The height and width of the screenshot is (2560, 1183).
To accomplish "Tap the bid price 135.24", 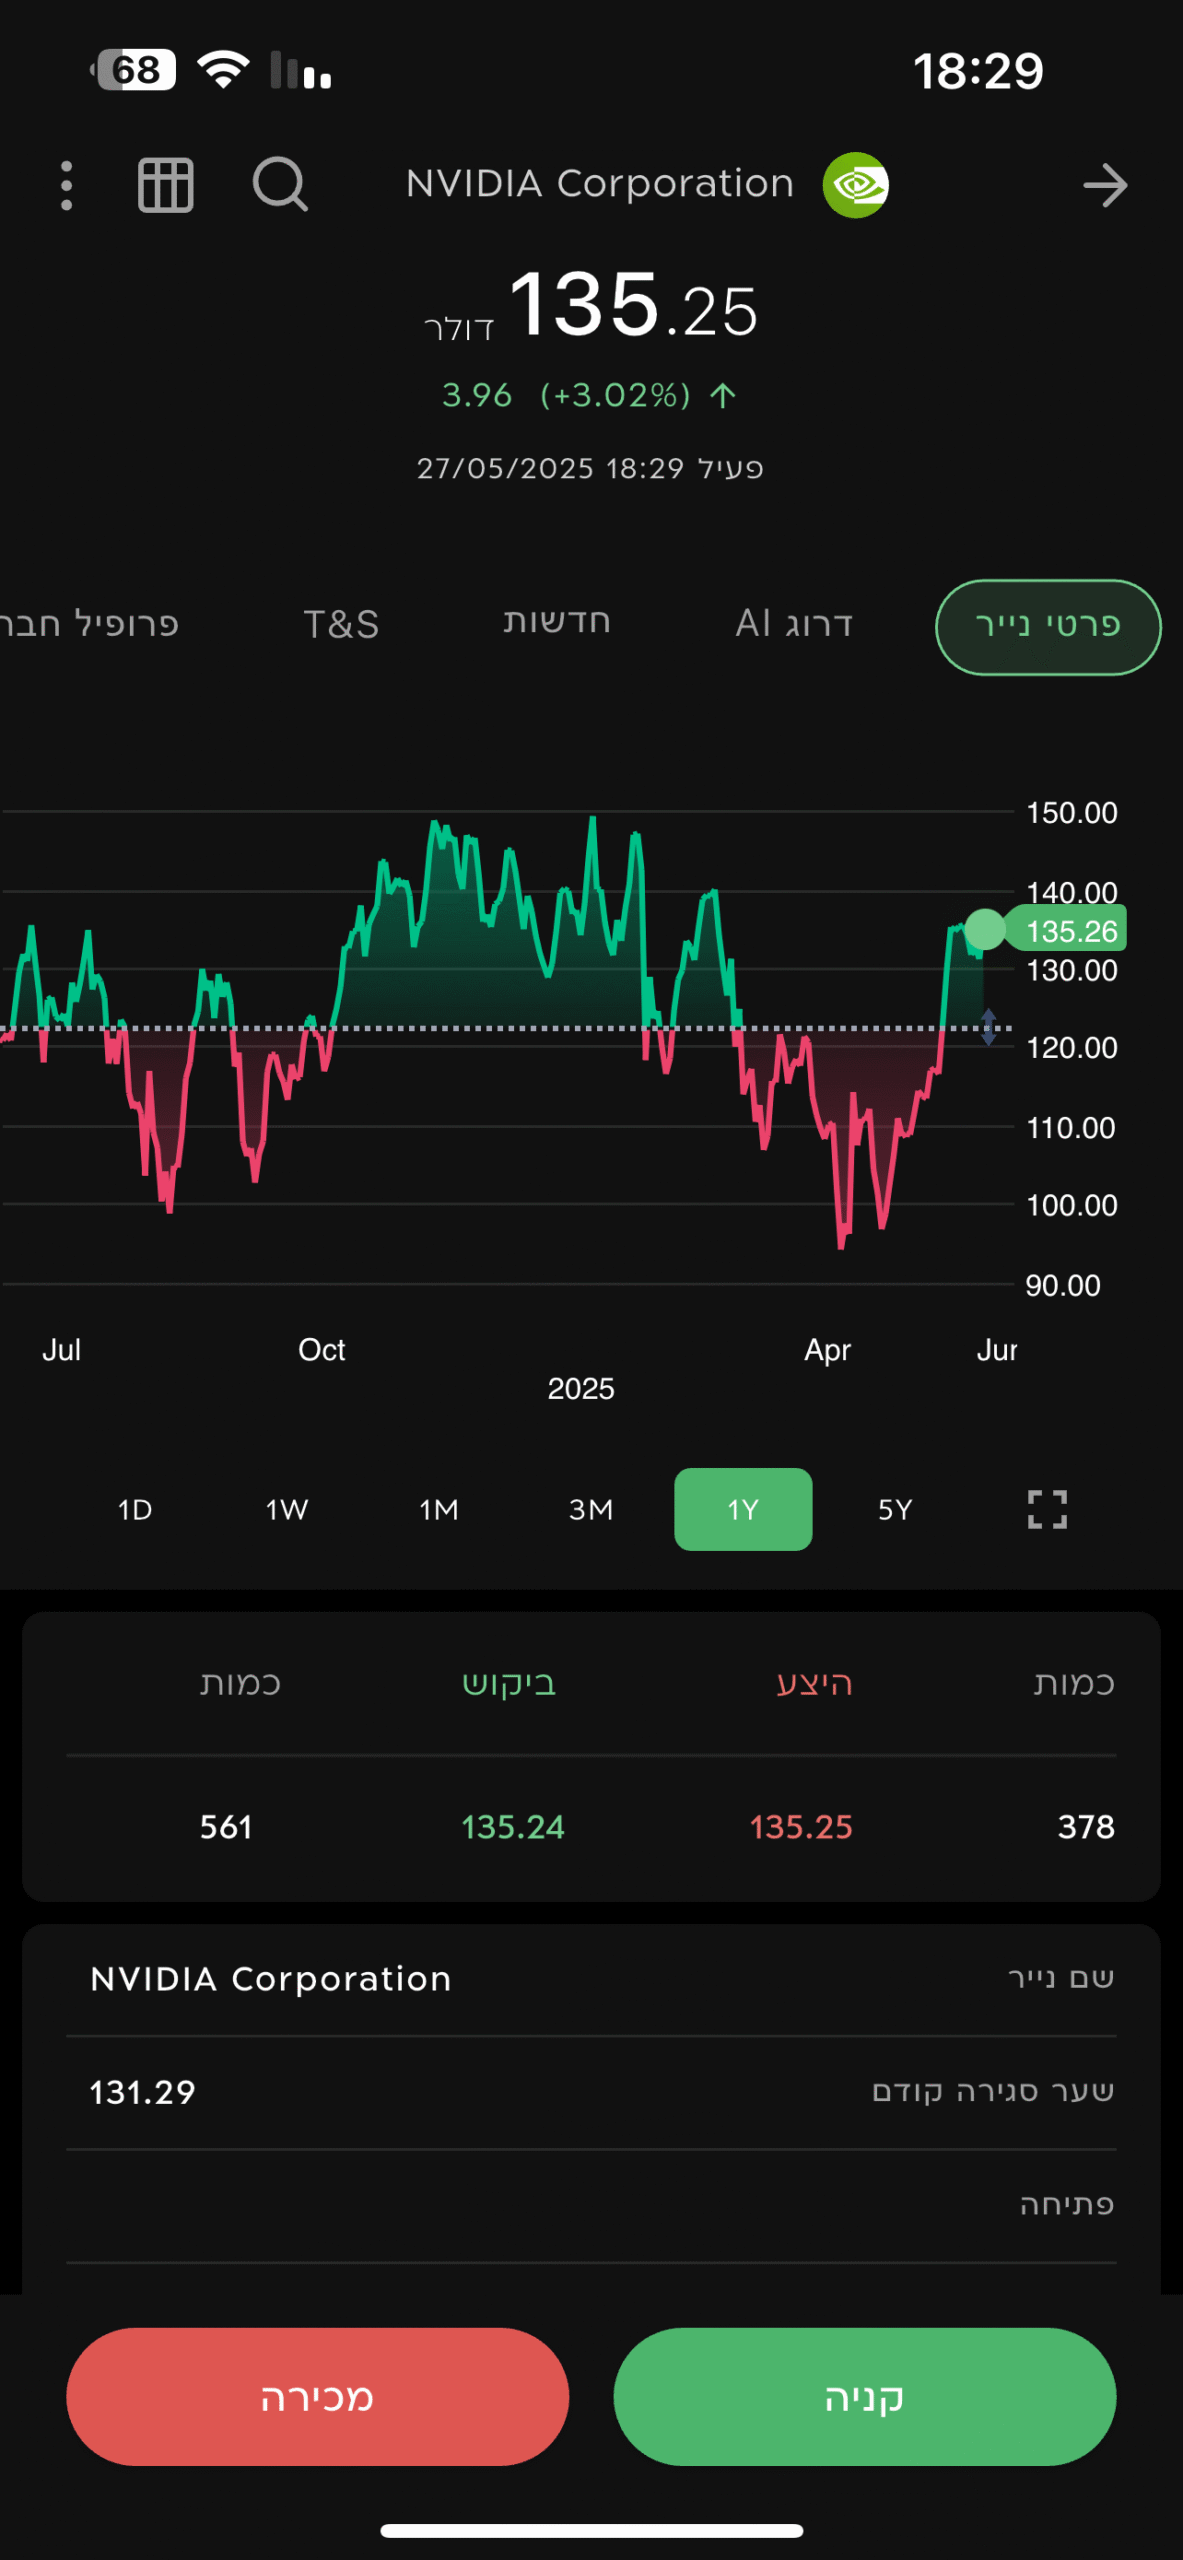I will pyautogui.click(x=513, y=1827).
